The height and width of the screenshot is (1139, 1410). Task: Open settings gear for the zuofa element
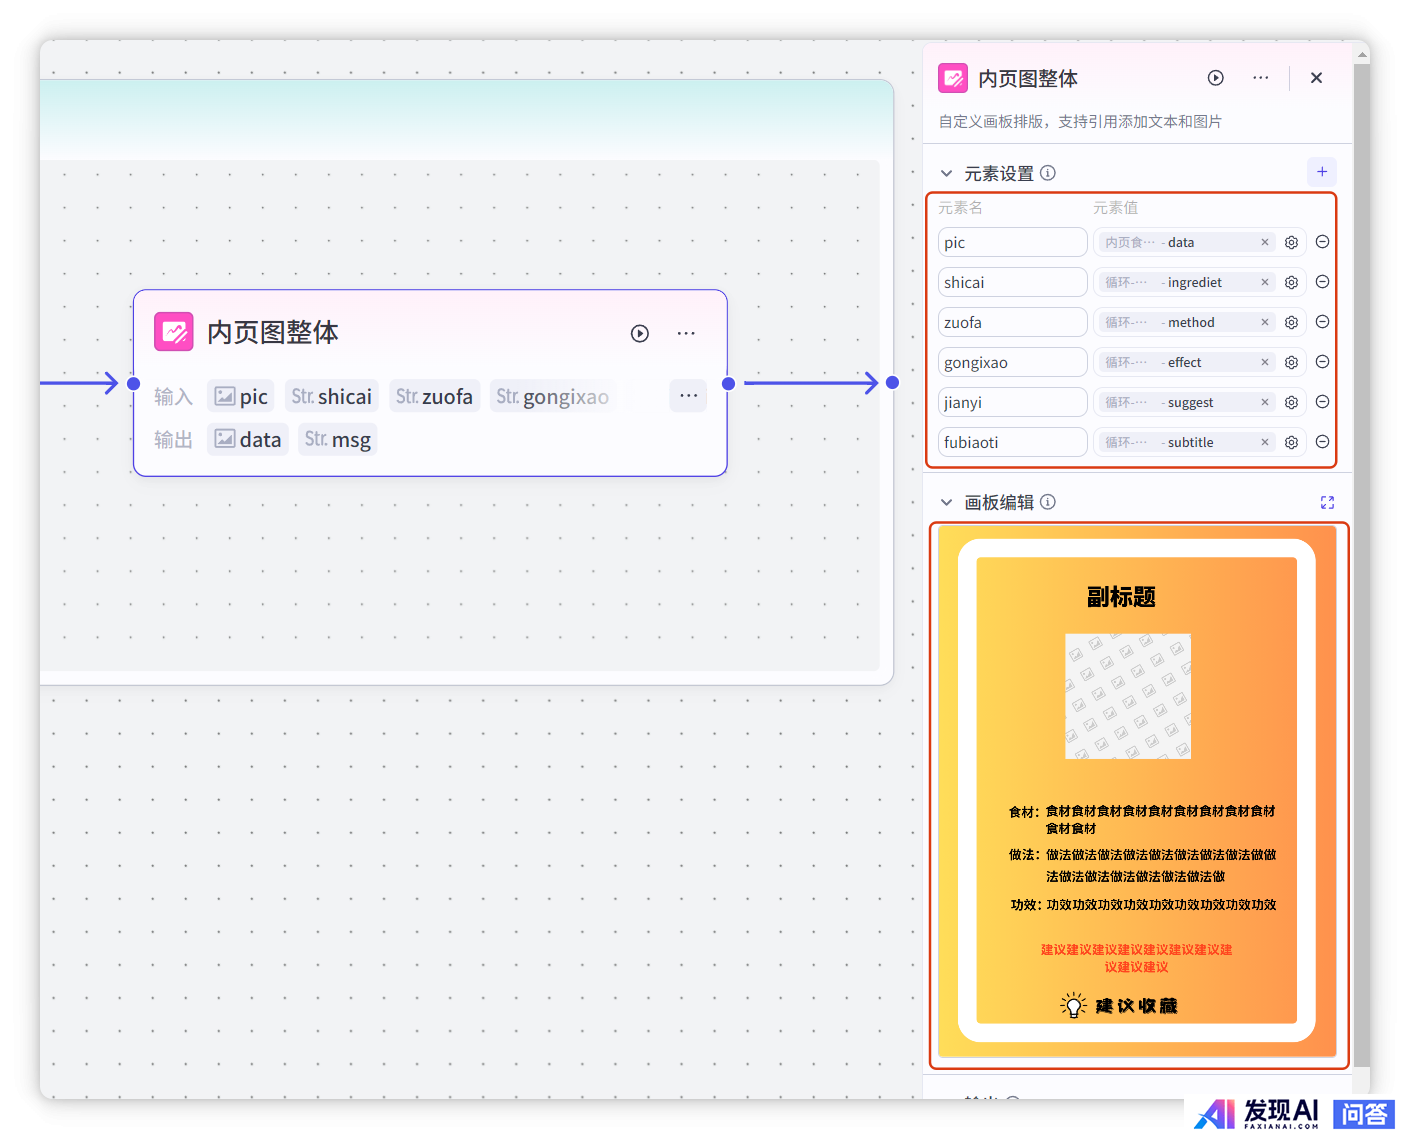[x=1291, y=323]
